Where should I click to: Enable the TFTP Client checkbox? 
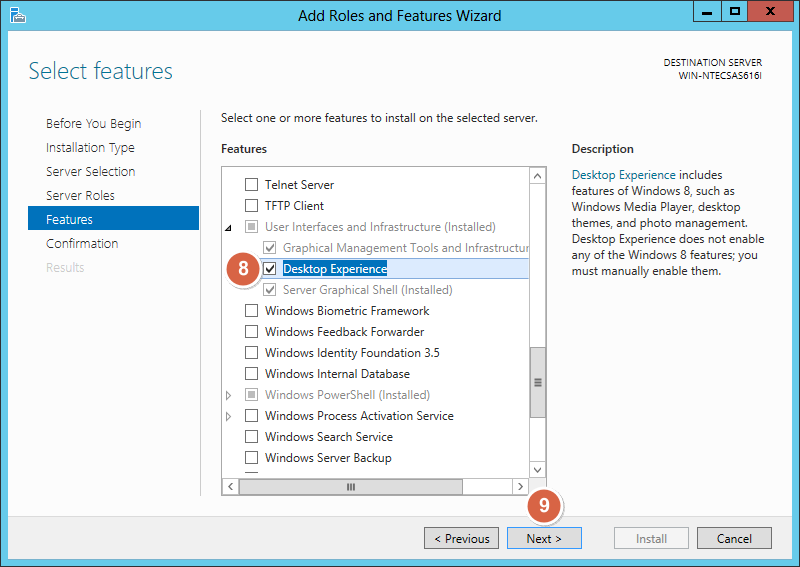[x=252, y=205]
